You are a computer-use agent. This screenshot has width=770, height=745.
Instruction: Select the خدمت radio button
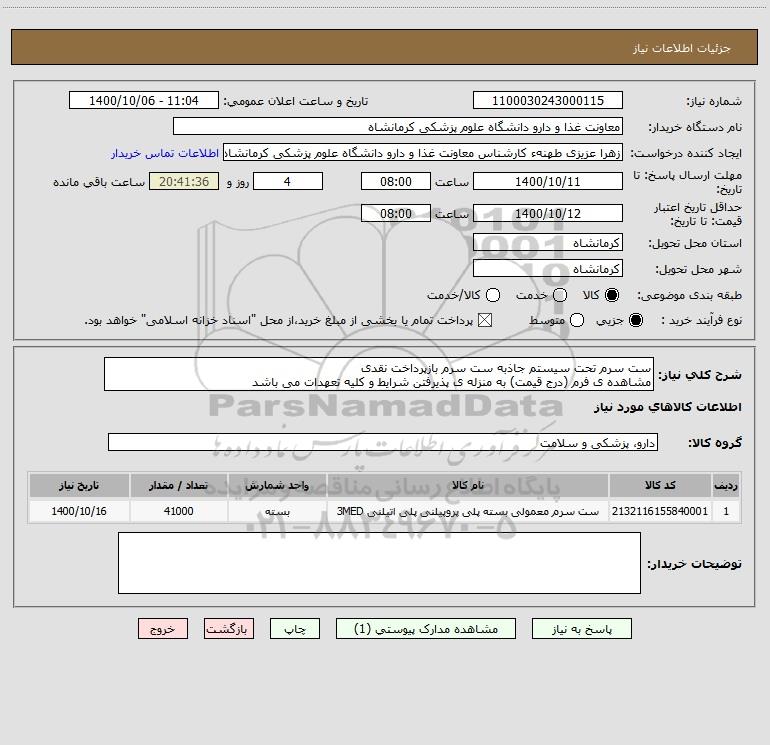(x=560, y=295)
